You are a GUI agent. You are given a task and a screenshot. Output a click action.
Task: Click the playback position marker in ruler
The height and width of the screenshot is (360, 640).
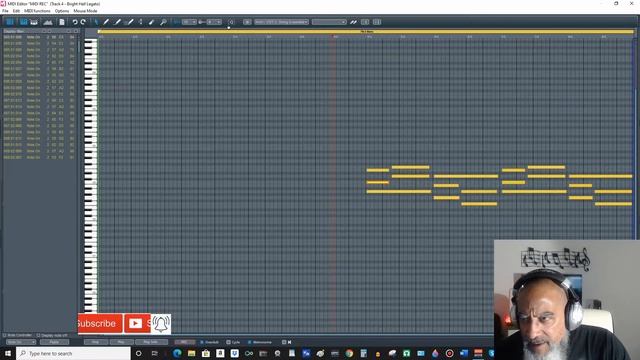pyautogui.click(x=333, y=37)
